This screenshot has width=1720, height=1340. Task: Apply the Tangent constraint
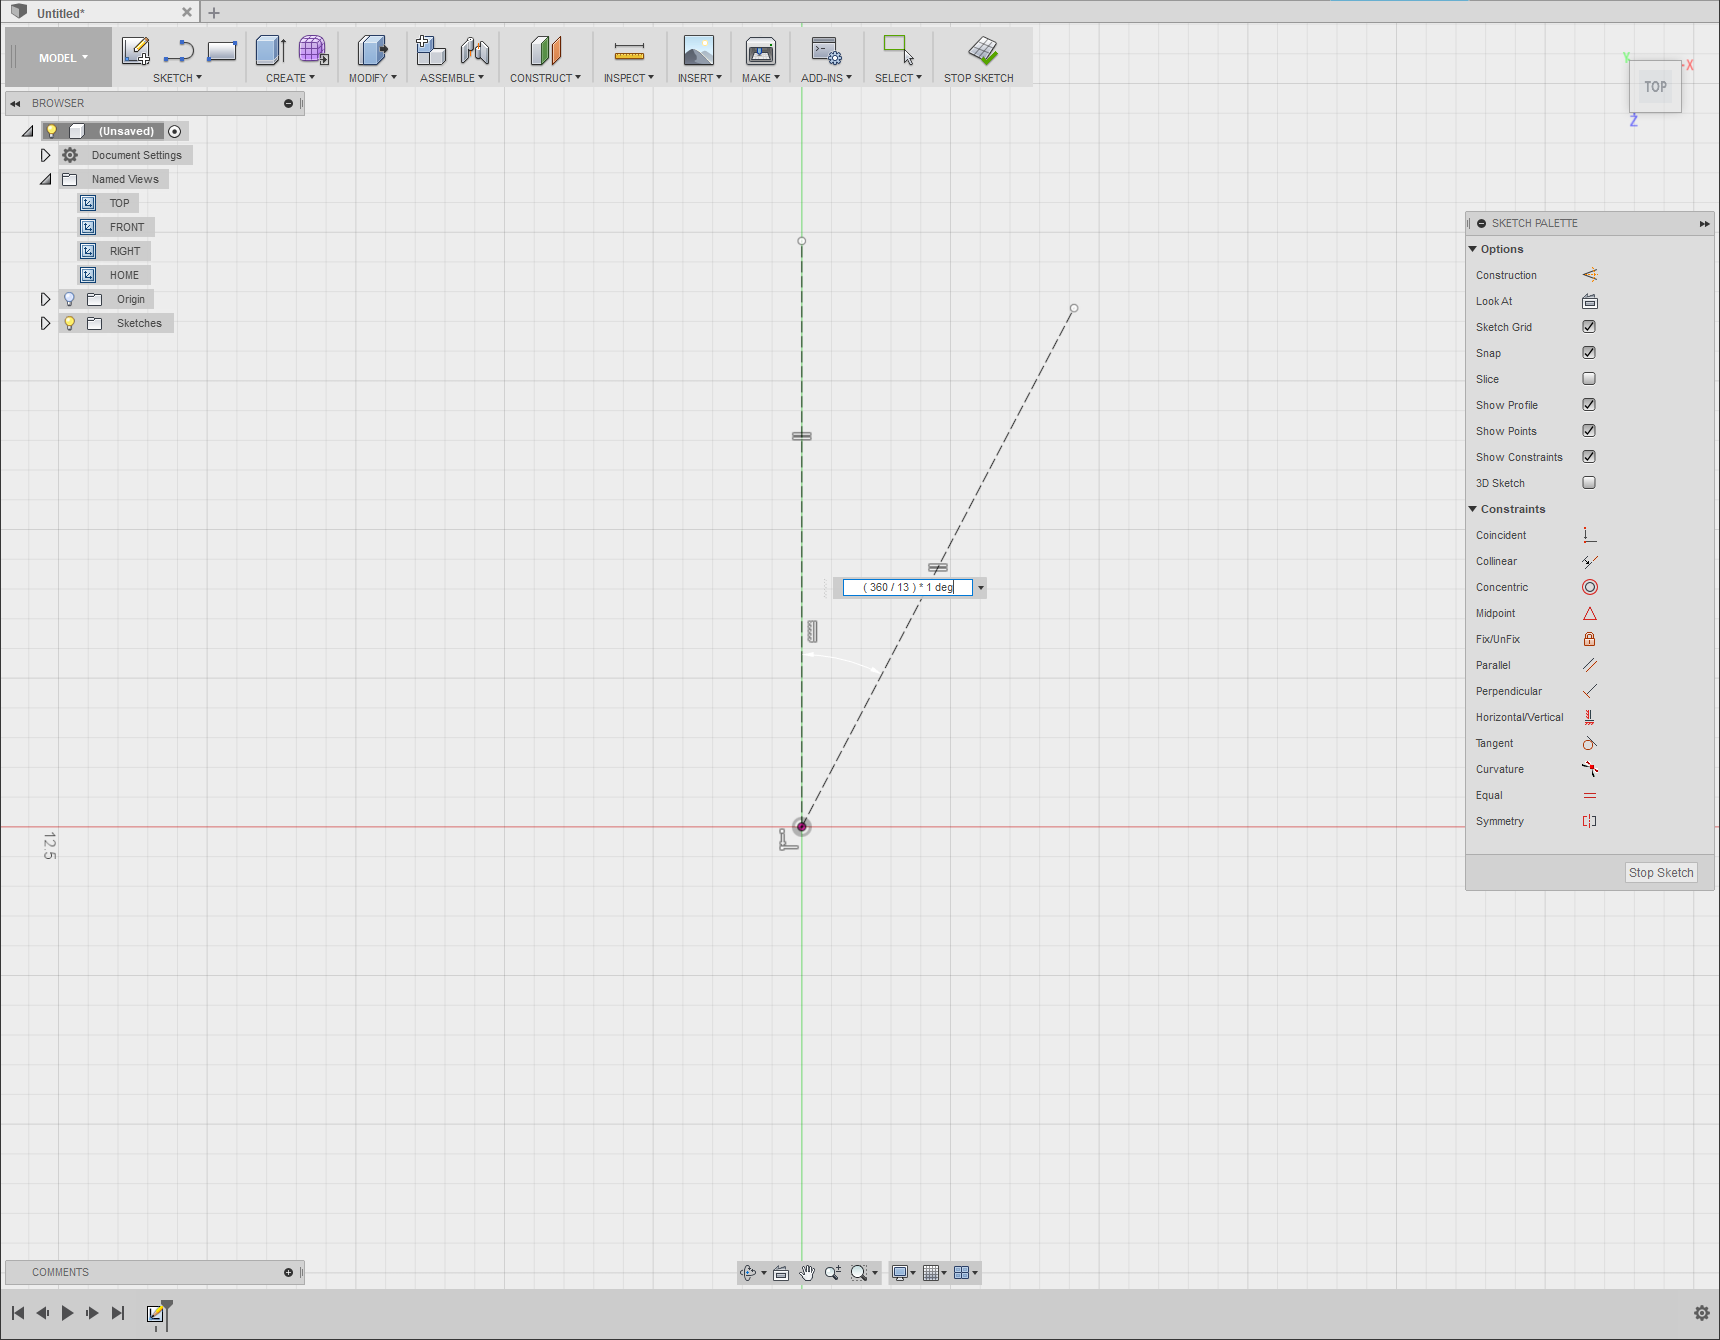pyautogui.click(x=1589, y=743)
